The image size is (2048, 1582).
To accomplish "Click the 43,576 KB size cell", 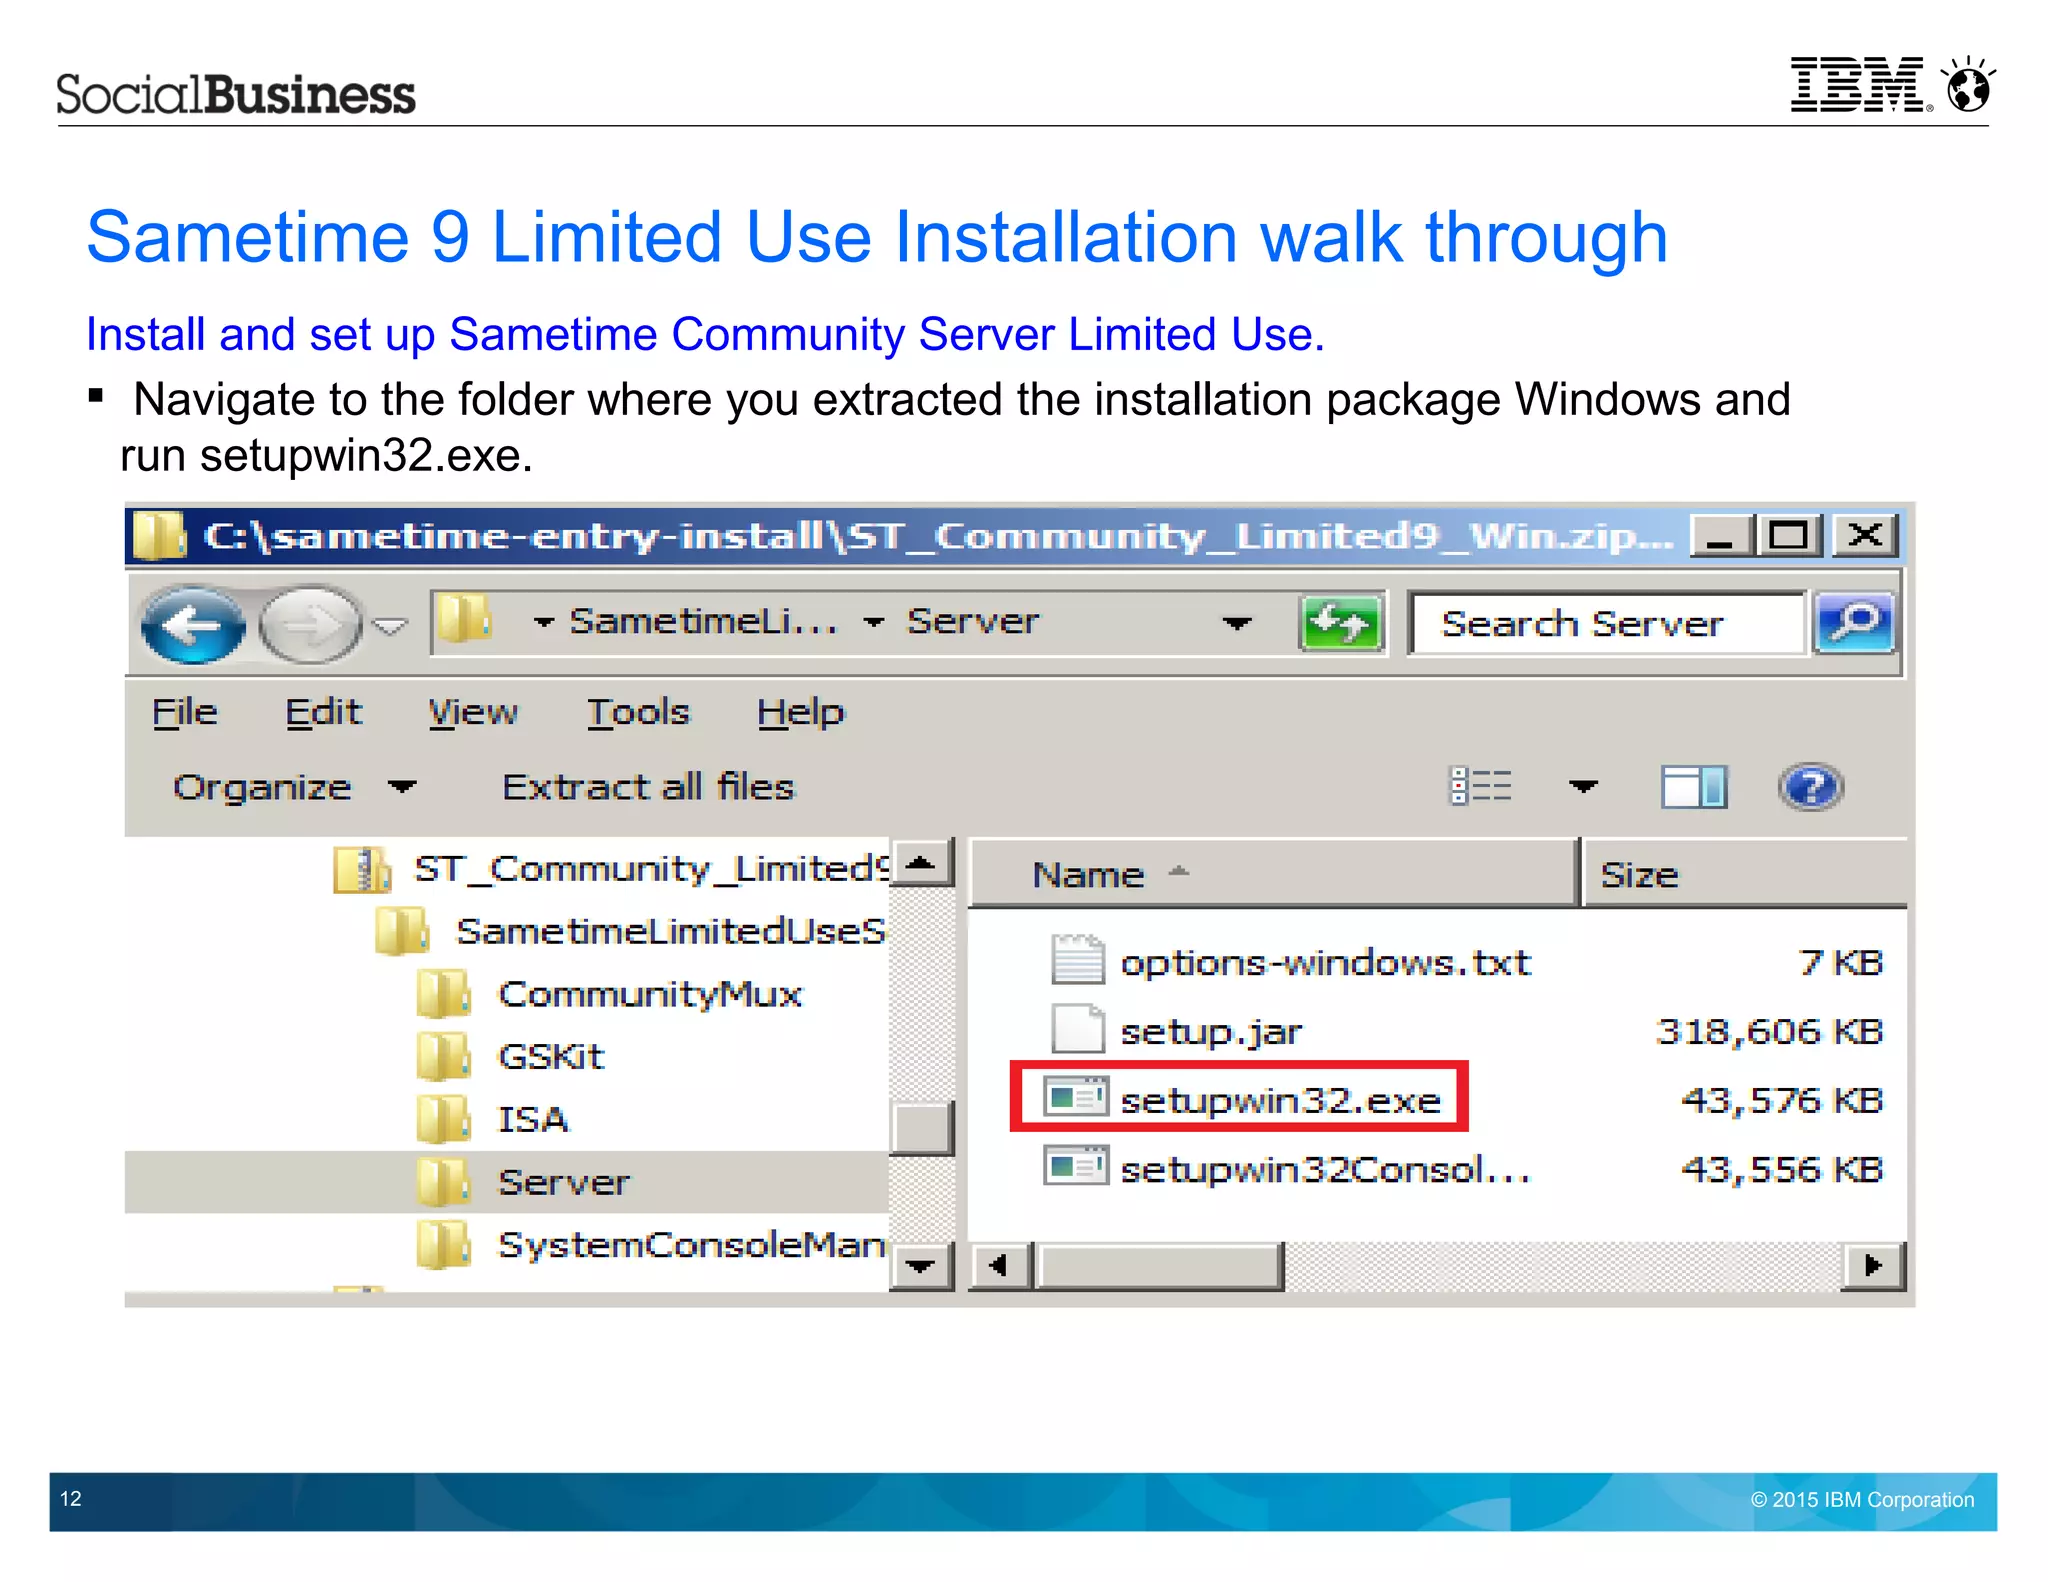I will 1782,1100.
